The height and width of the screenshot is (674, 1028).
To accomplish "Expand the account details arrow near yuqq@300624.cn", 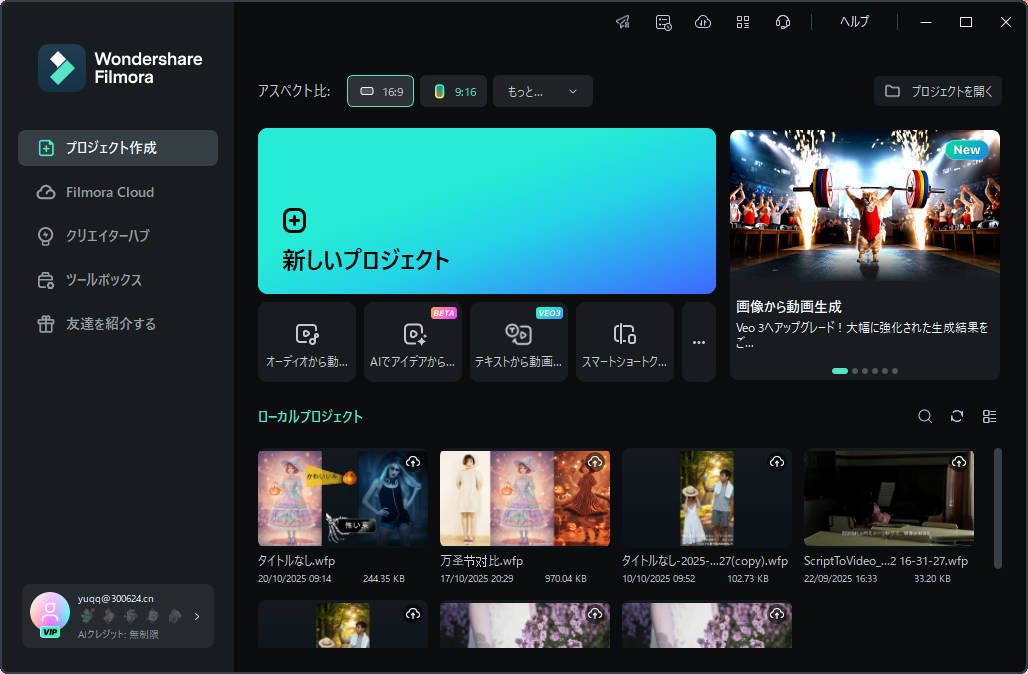I will (196, 616).
